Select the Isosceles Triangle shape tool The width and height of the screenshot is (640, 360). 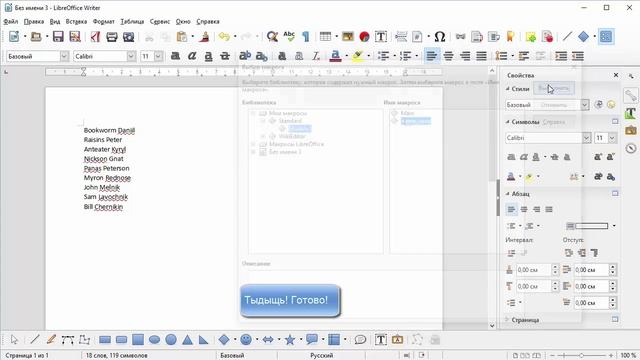(x=187, y=340)
